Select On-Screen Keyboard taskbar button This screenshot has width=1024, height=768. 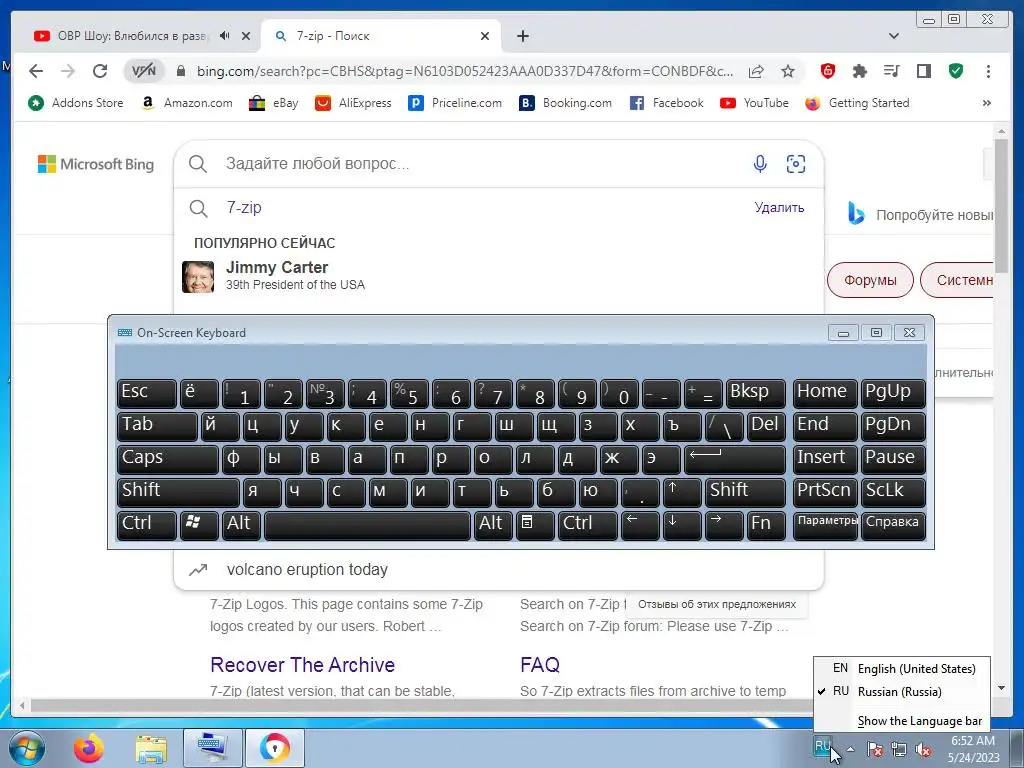212,748
